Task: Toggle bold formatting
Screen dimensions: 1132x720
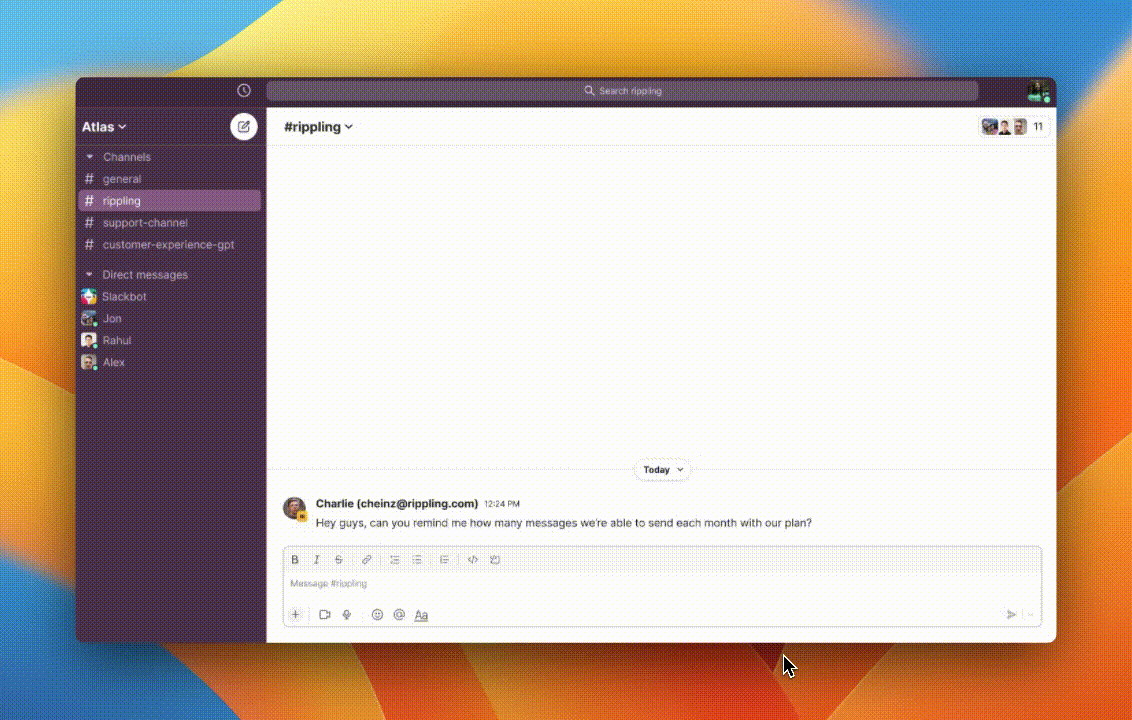Action: click(295, 560)
